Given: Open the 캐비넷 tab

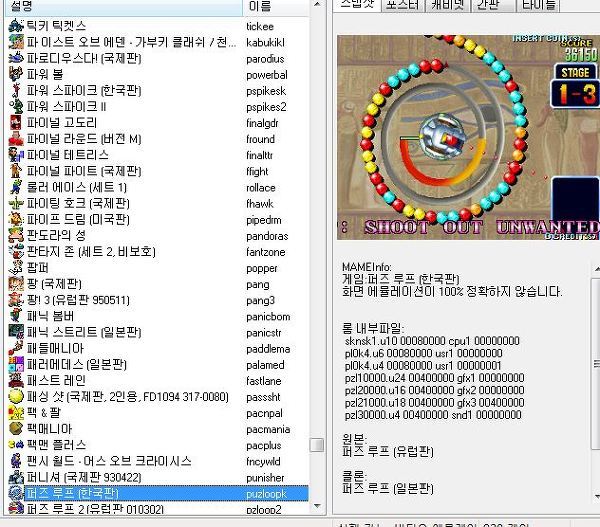Looking at the screenshot, I should pos(448,5).
